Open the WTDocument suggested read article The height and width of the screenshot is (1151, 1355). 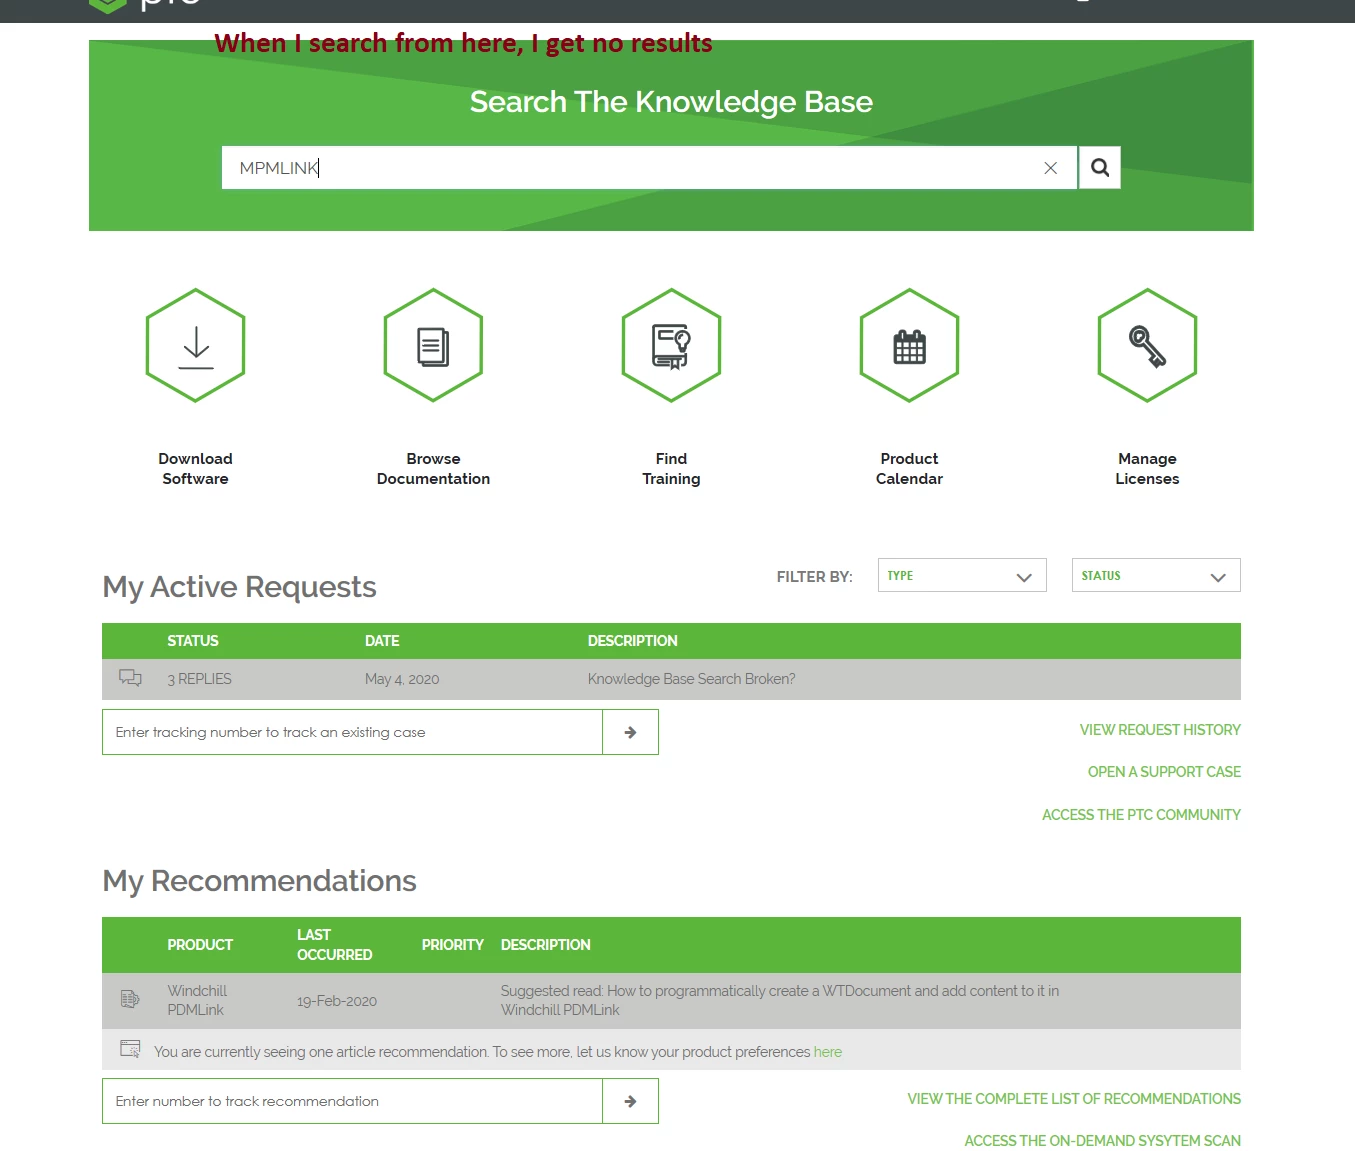[x=780, y=1000]
